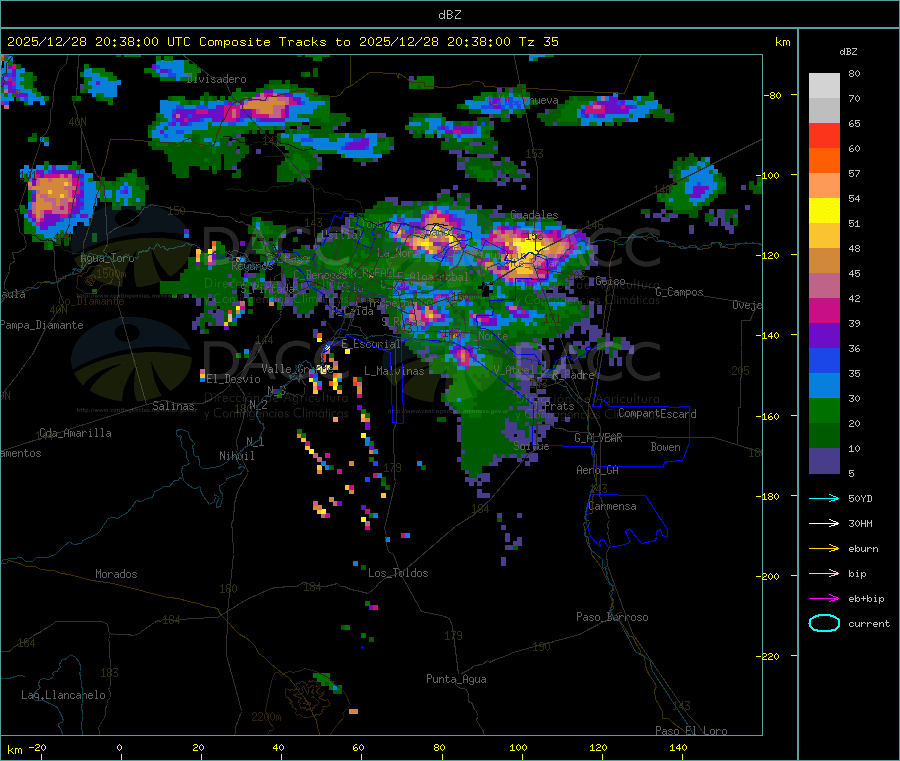Click the eburn yellow arrow legend icon

824,549
